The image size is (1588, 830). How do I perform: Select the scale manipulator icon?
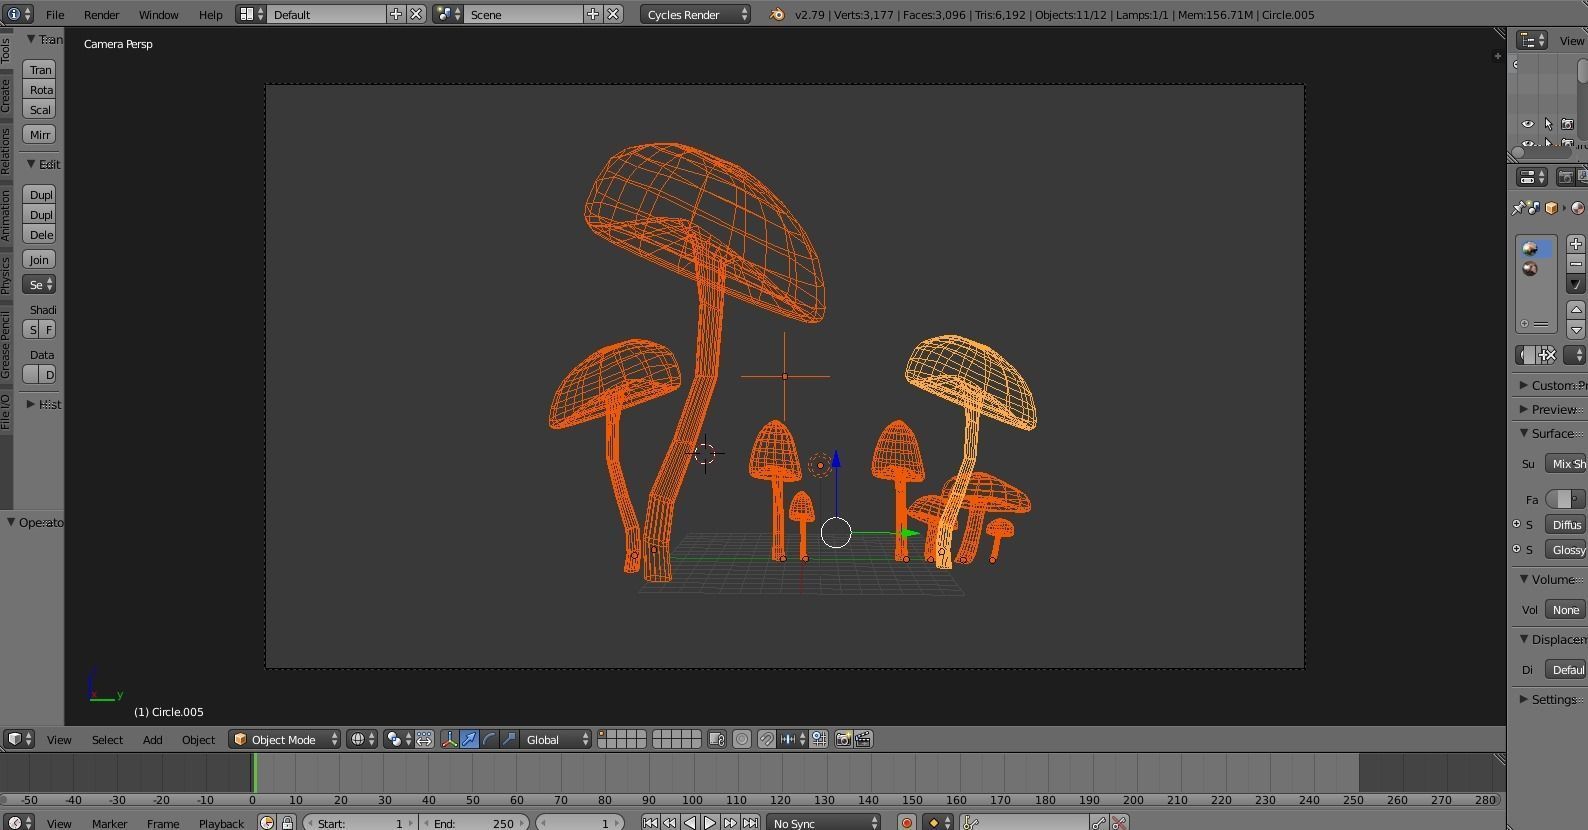tap(509, 740)
